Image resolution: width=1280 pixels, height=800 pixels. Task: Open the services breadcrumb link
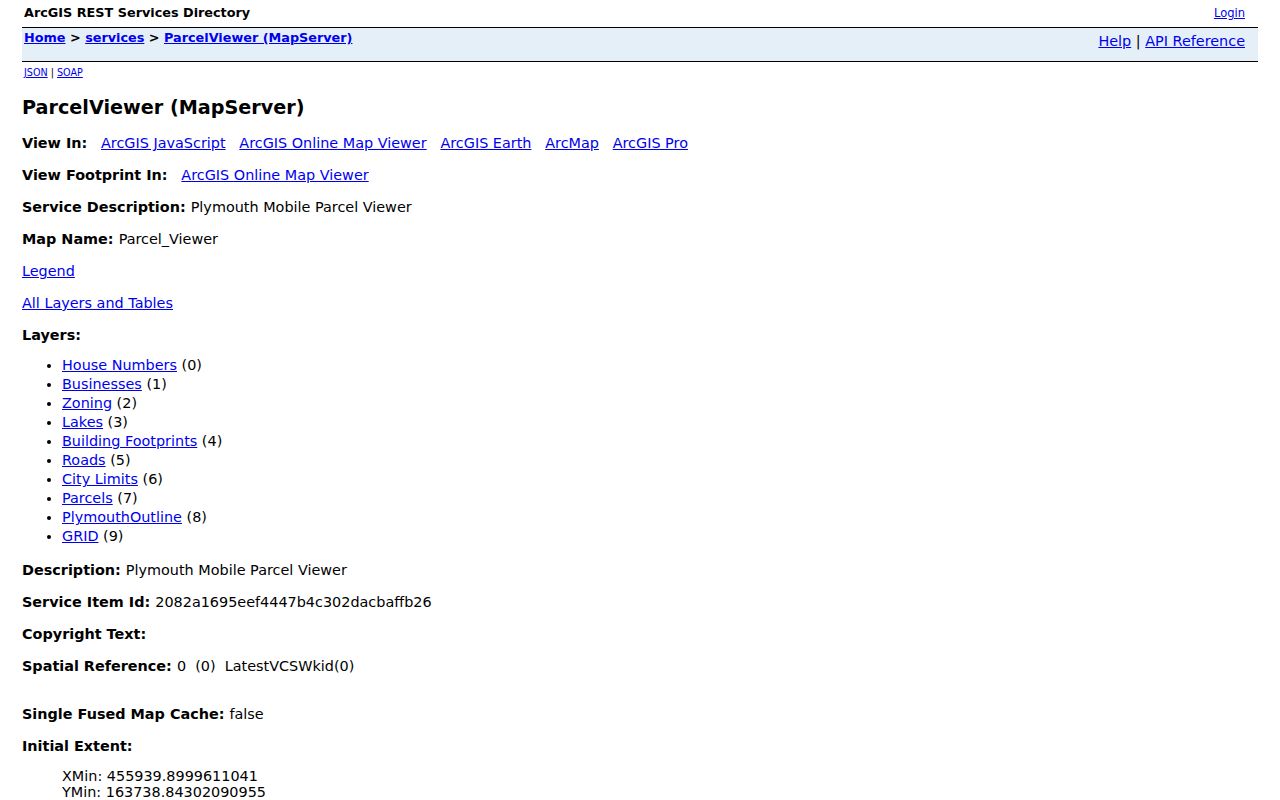click(114, 38)
